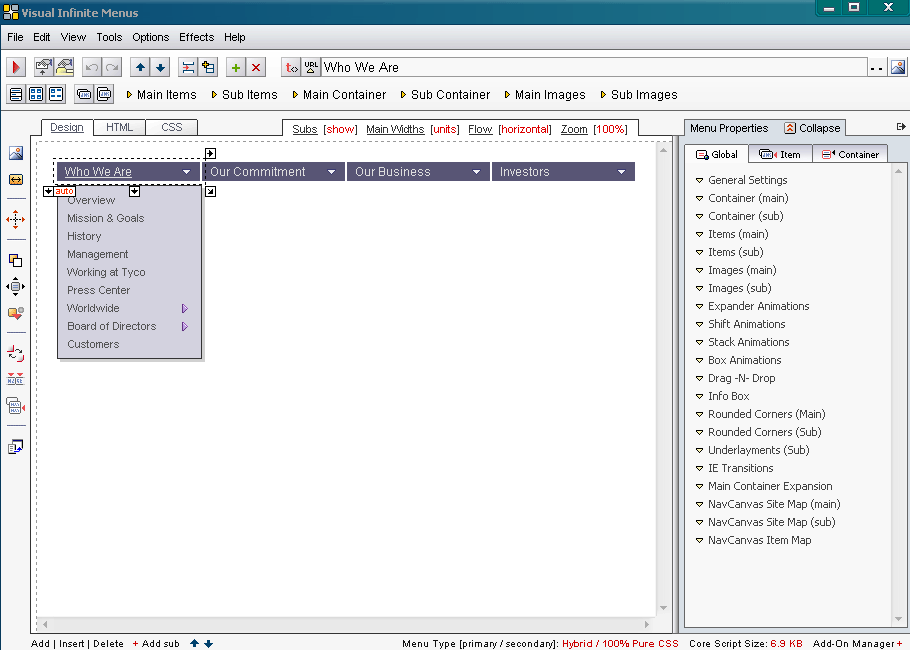This screenshot has height=650, width=910.
Task: Expand the Main Container section
Action: click(339, 95)
